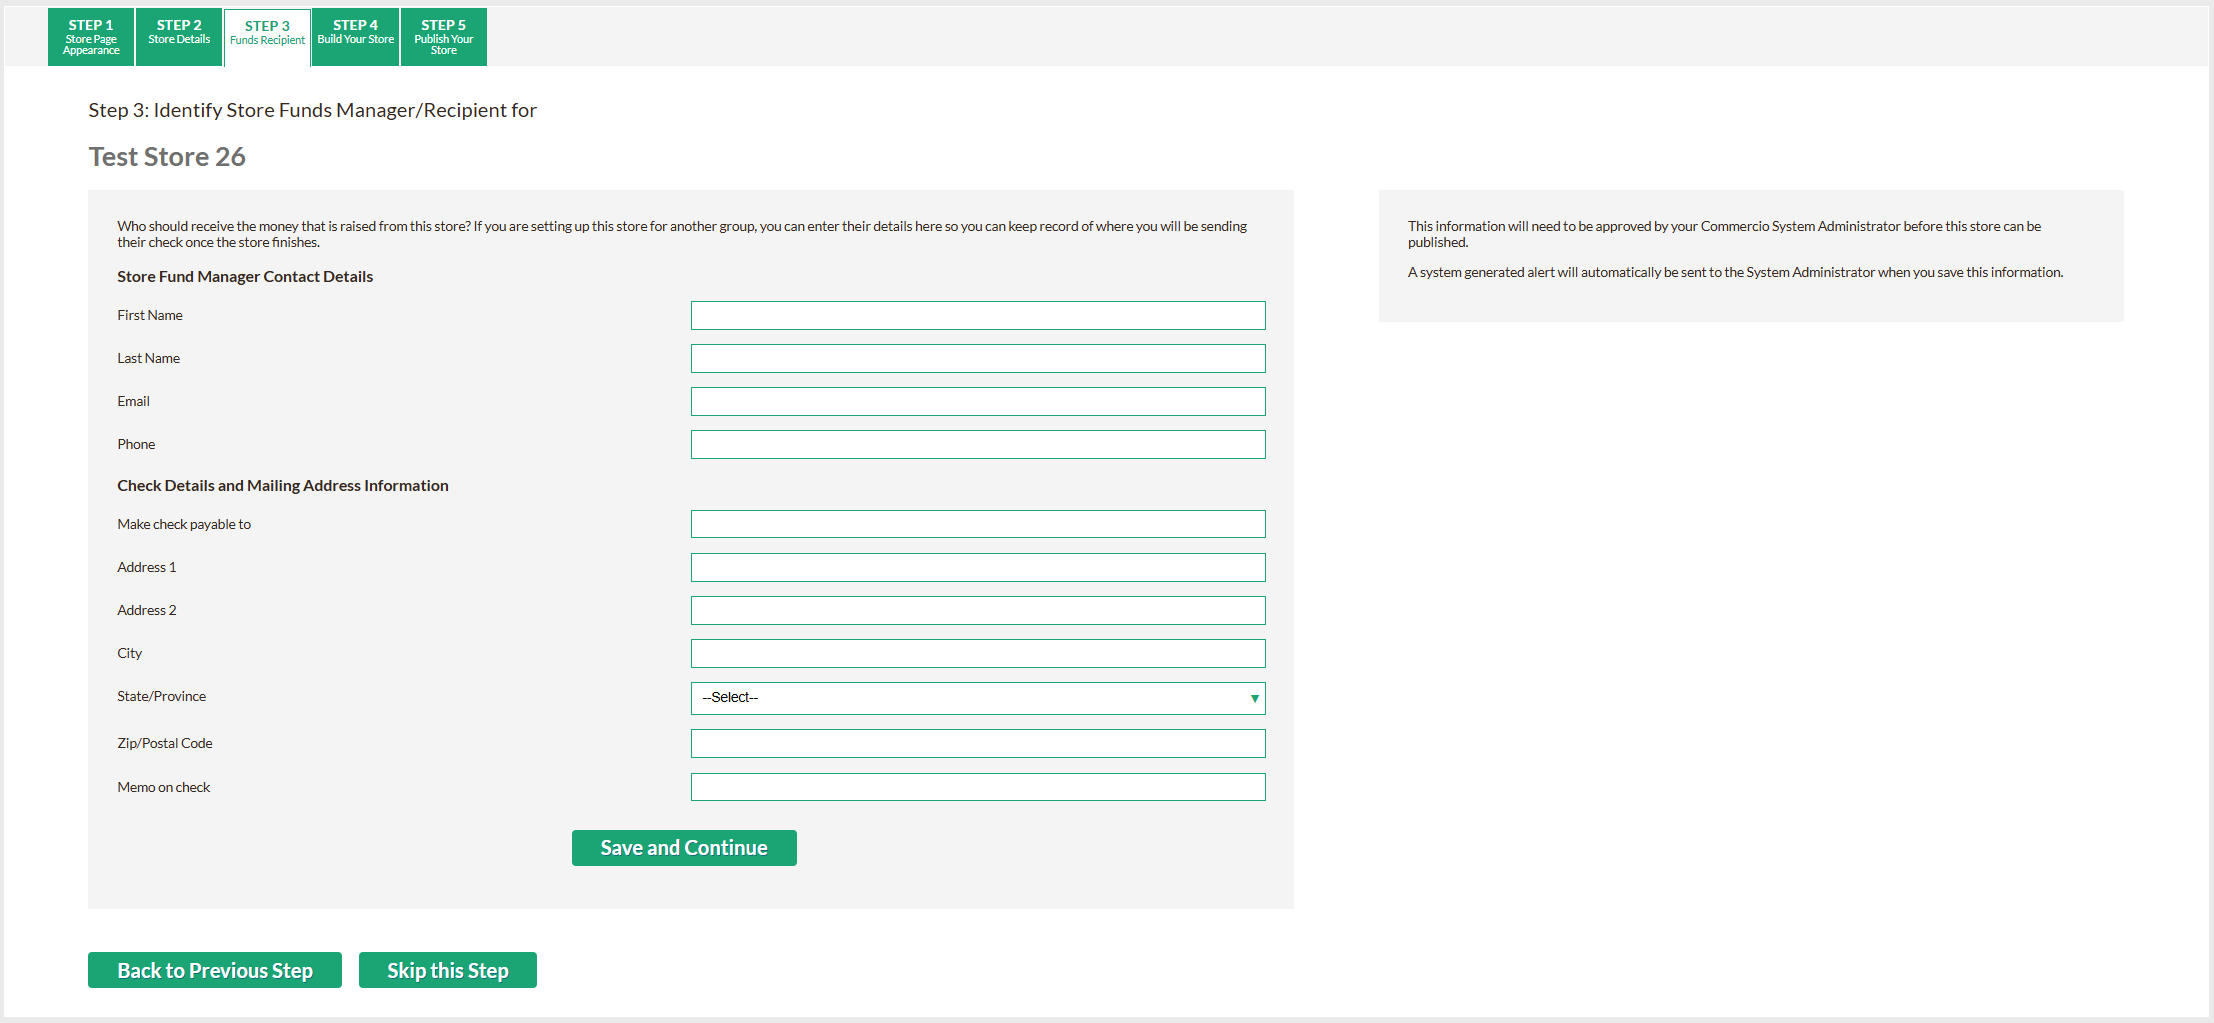
Task: Open Step 5 Publish Your Store tab
Action: [x=443, y=37]
